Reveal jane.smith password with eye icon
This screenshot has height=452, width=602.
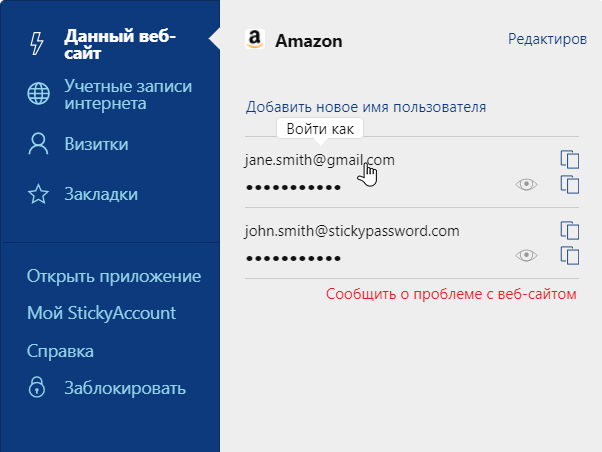[x=526, y=185]
